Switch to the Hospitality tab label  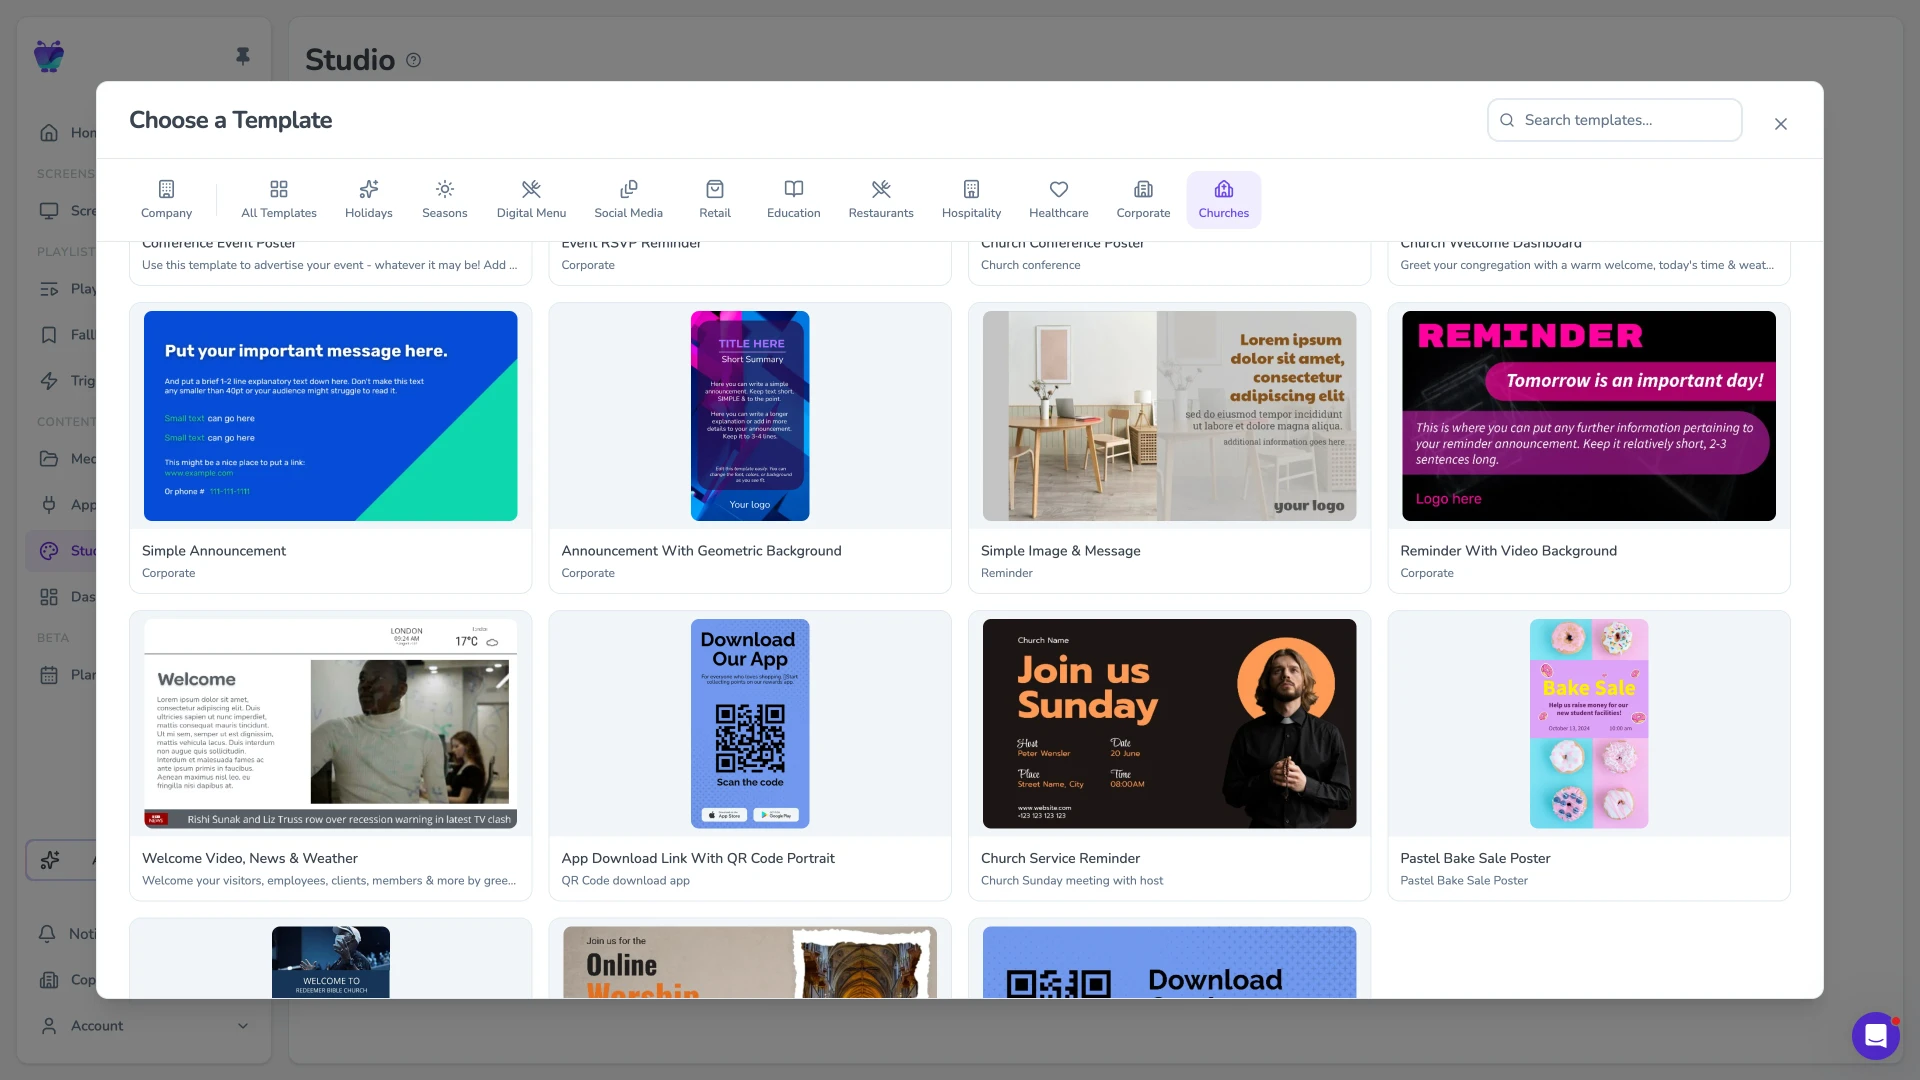[971, 213]
